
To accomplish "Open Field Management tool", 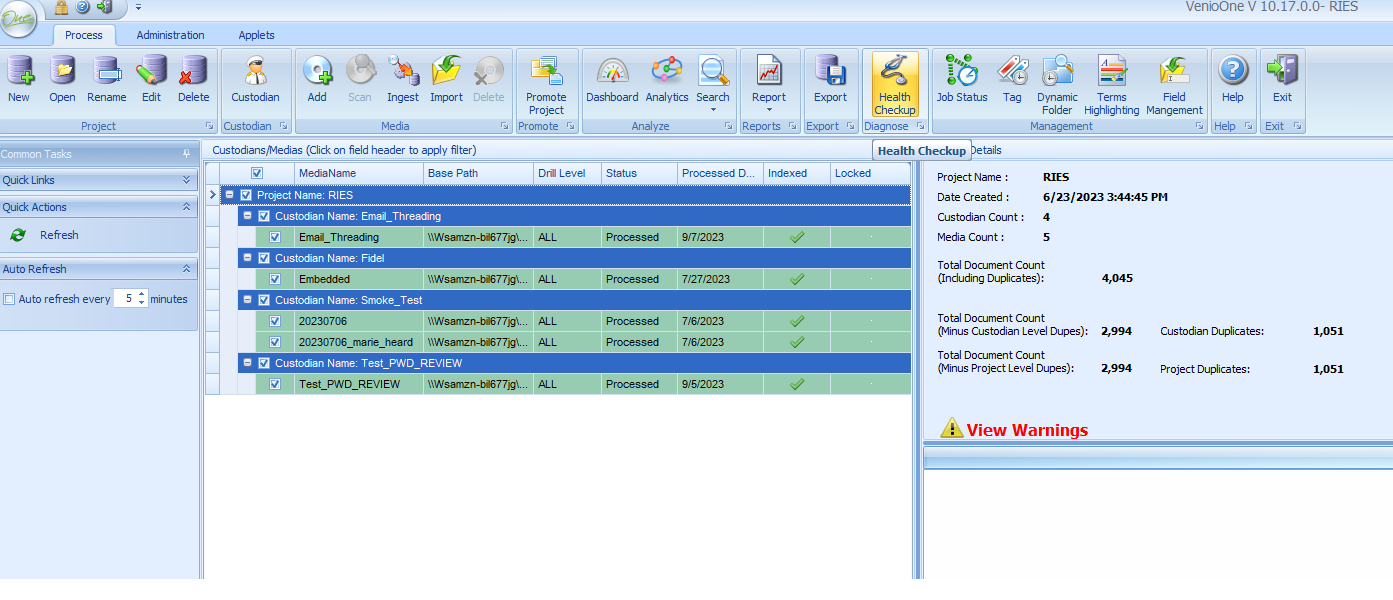I will pyautogui.click(x=1174, y=85).
